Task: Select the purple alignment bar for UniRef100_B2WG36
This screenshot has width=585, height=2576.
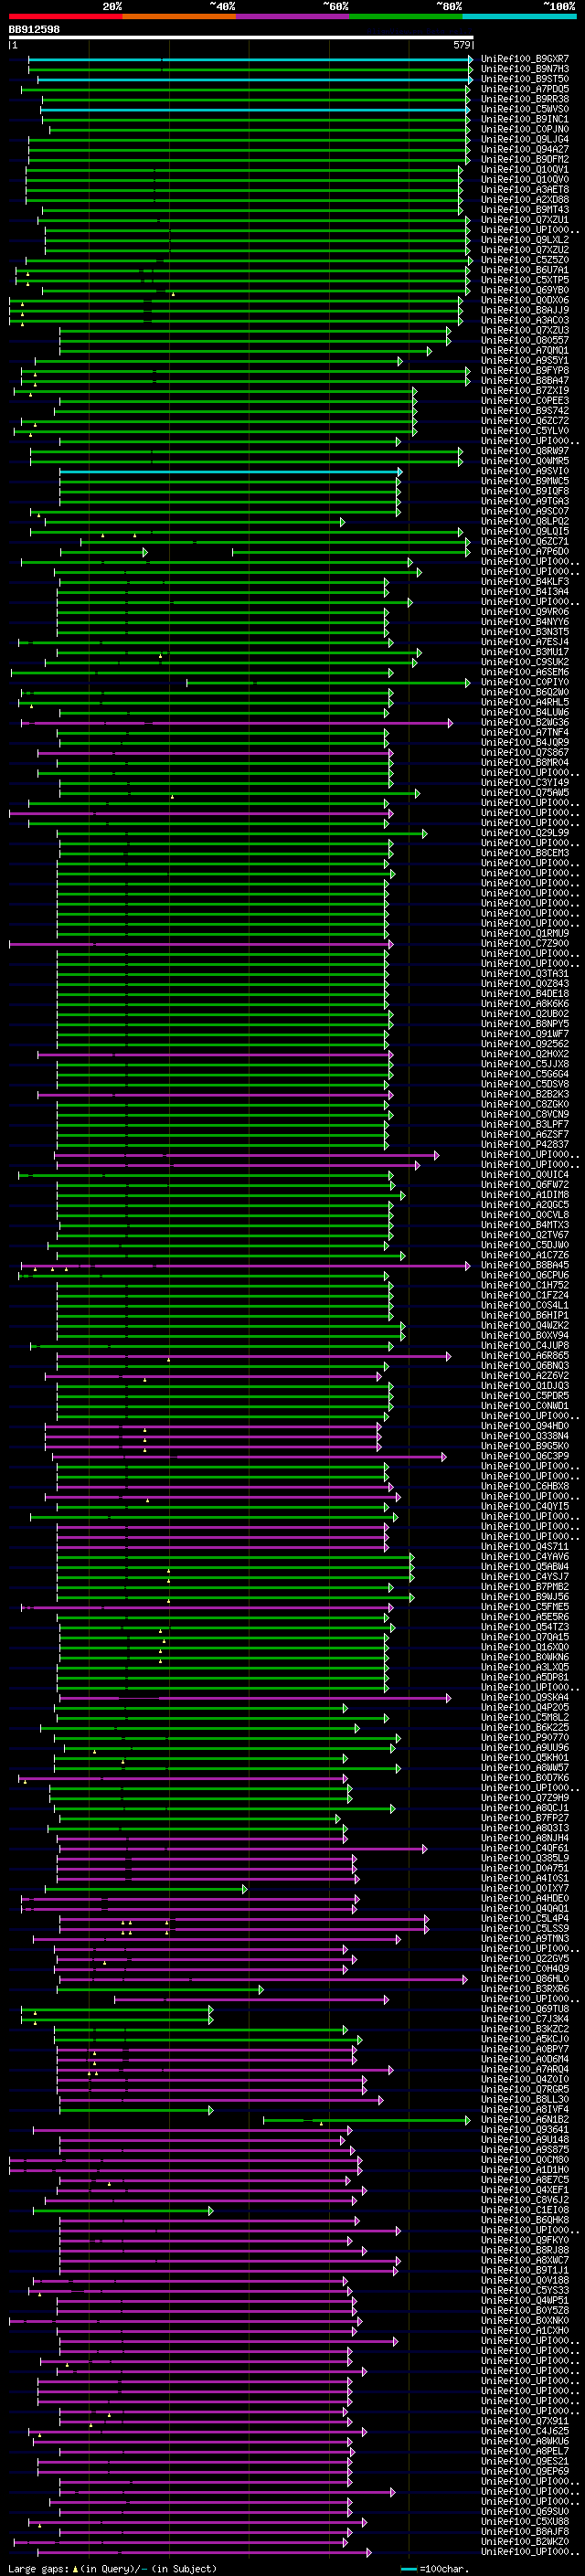Action: (x=237, y=723)
